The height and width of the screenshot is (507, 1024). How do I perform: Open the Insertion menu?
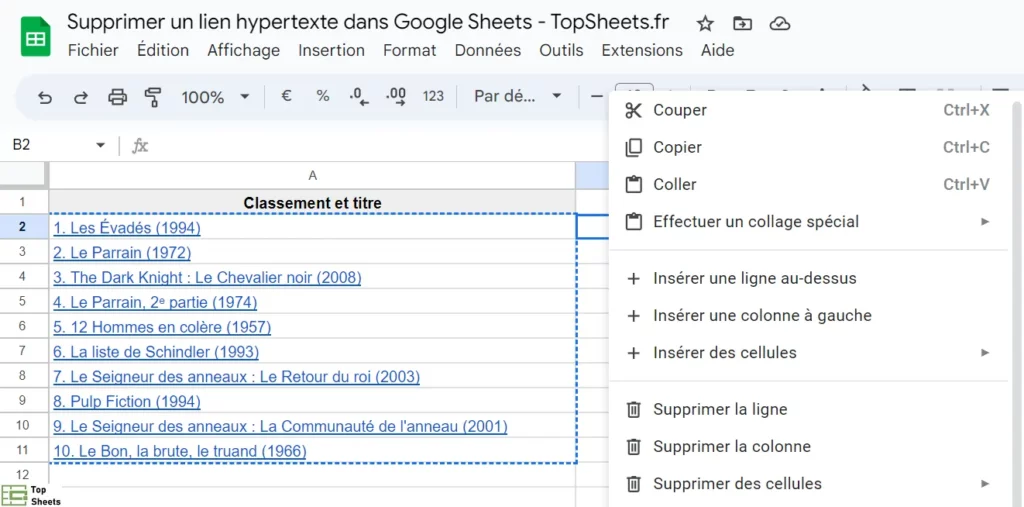pos(331,50)
